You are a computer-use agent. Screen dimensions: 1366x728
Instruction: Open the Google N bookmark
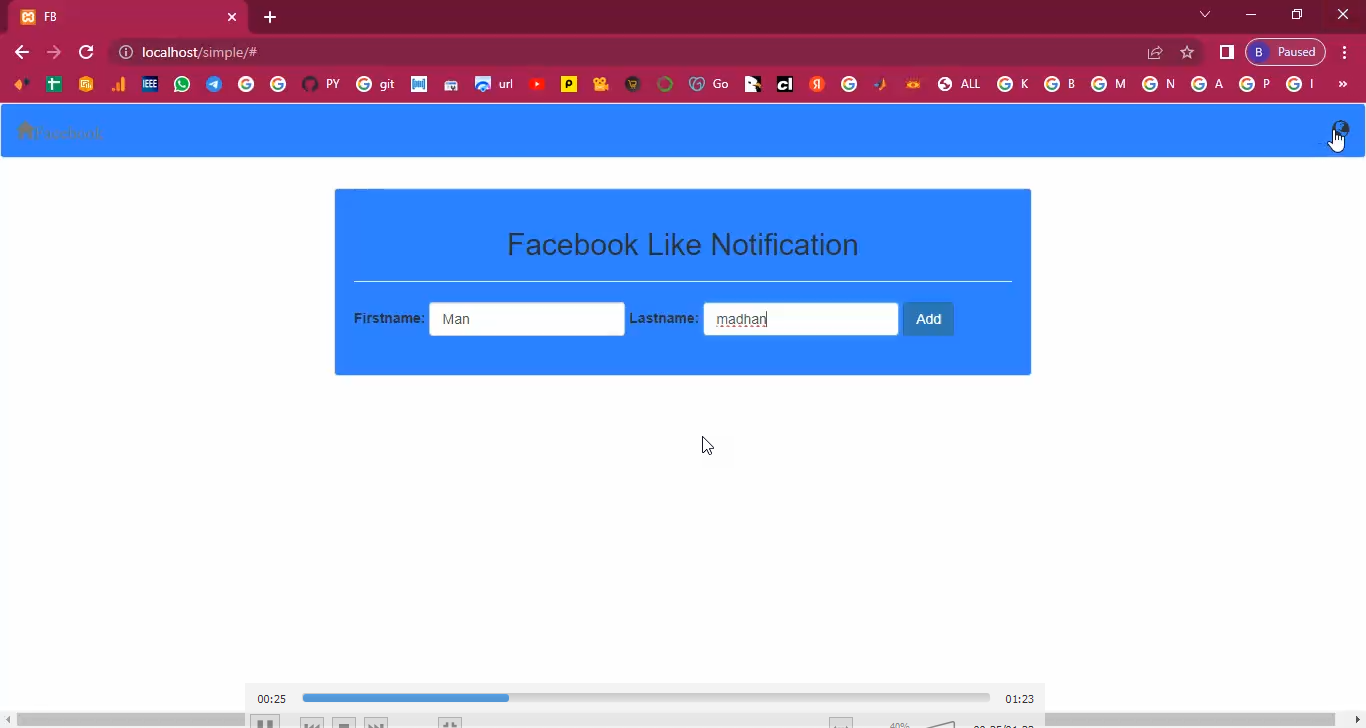(1158, 84)
